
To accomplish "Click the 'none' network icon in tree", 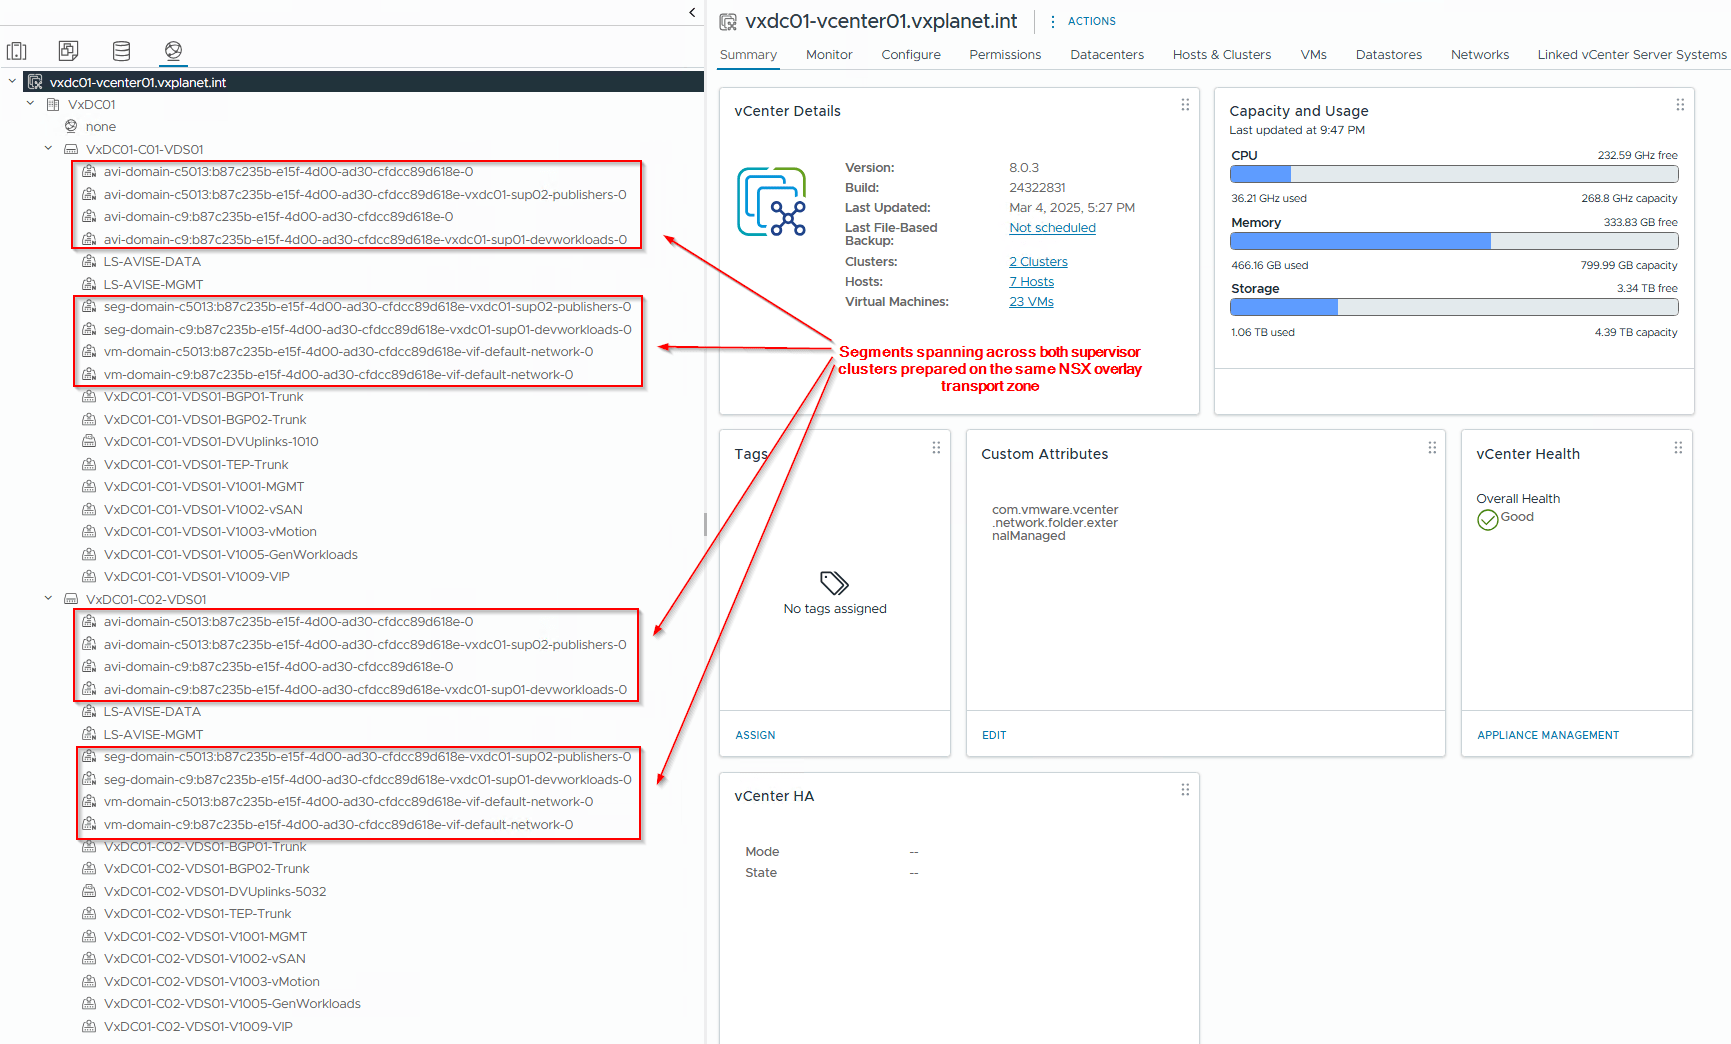I will click(x=71, y=126).
